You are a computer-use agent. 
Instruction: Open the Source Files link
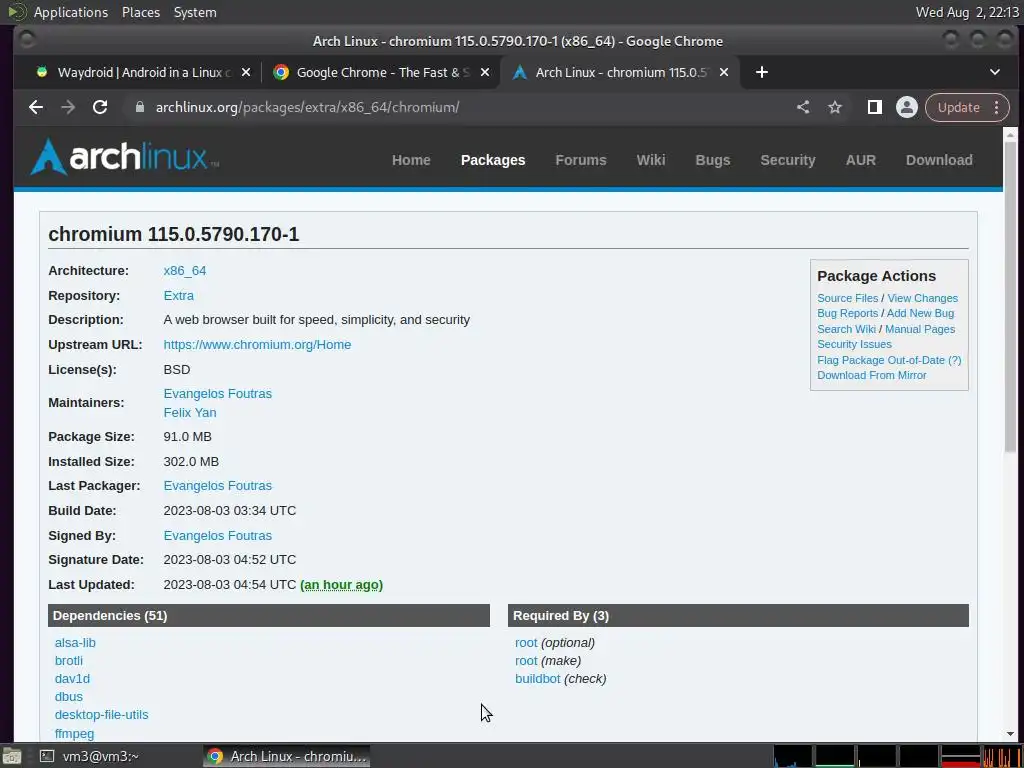[x=848, y=298]
